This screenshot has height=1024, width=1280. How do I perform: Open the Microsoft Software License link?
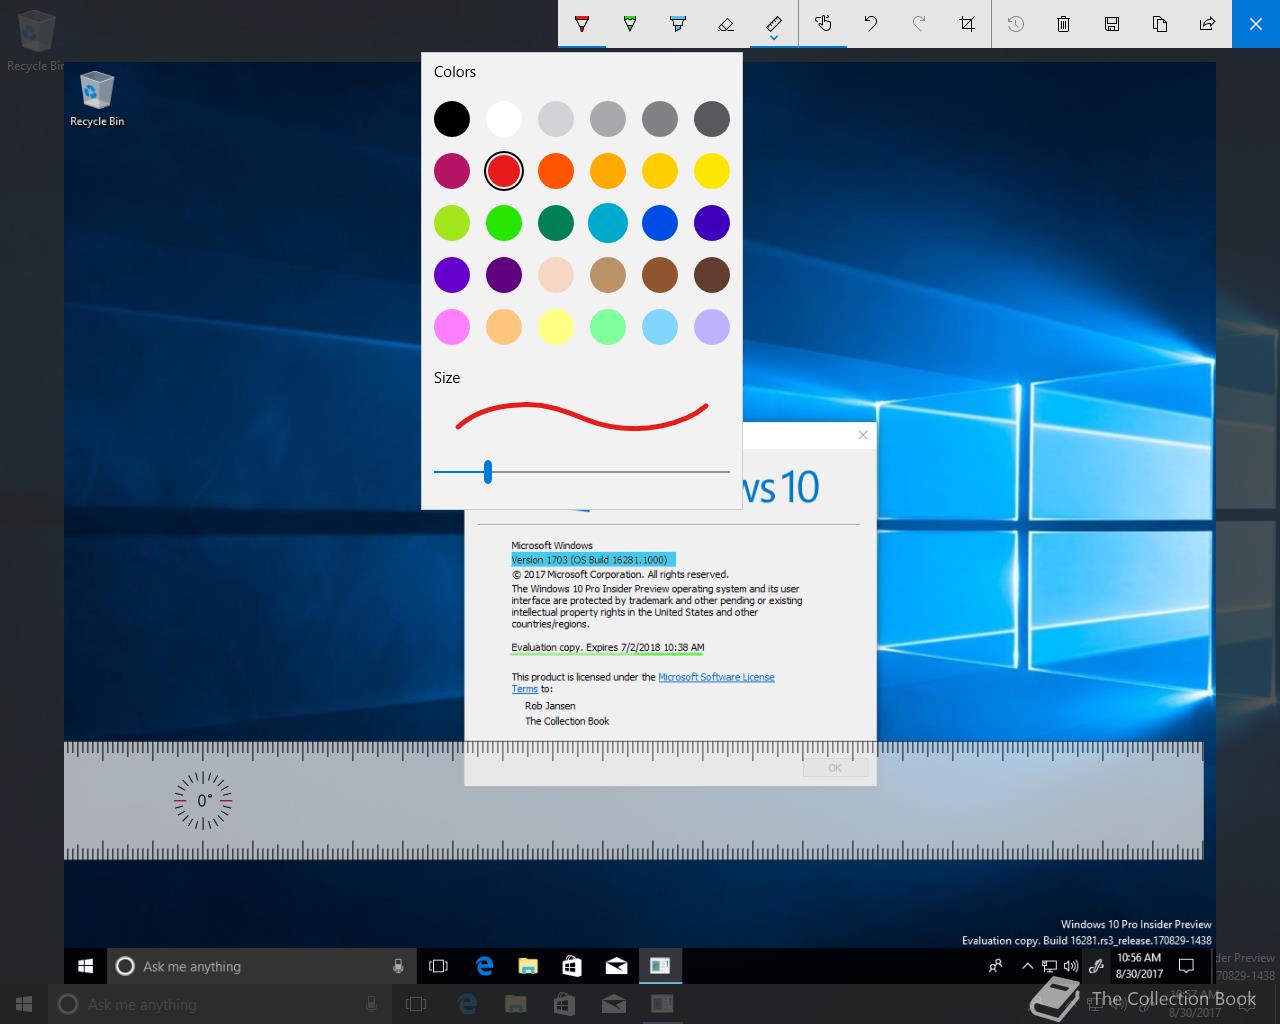[716, 677]
